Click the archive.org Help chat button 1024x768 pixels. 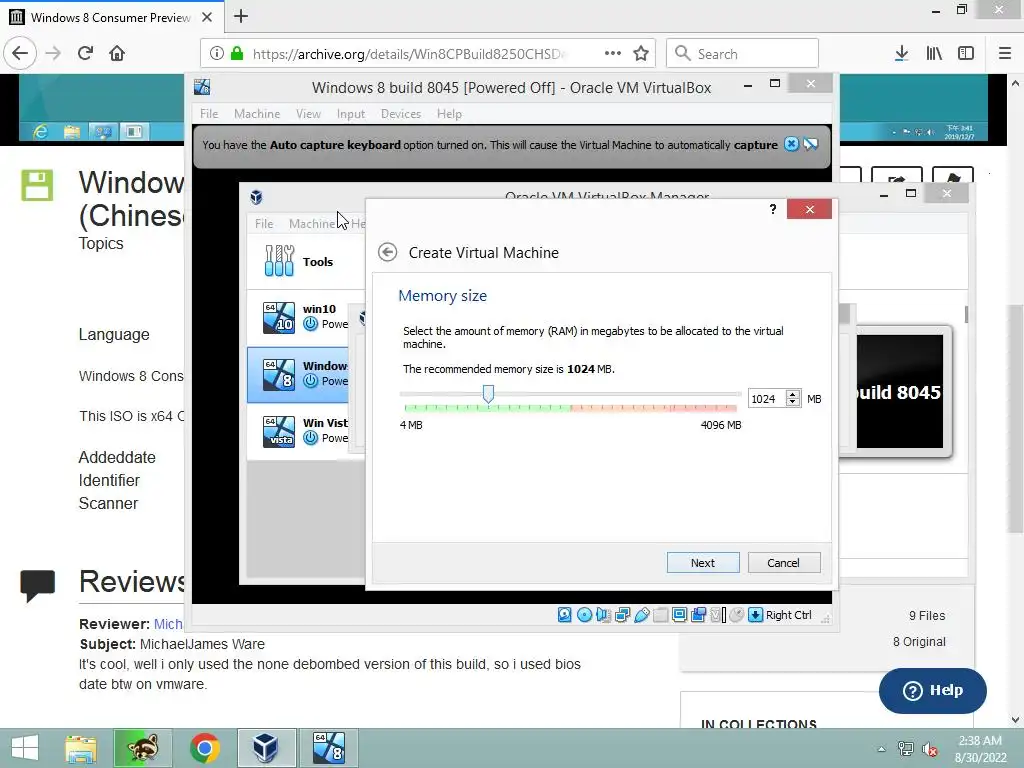coord(933,690)
